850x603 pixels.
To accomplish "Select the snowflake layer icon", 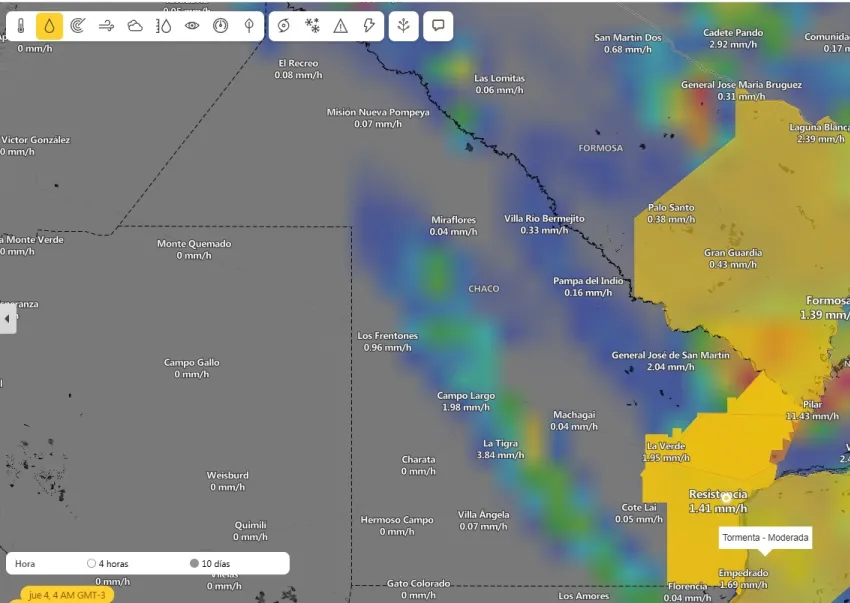I will pyautogui.click(x=312, y=26).
